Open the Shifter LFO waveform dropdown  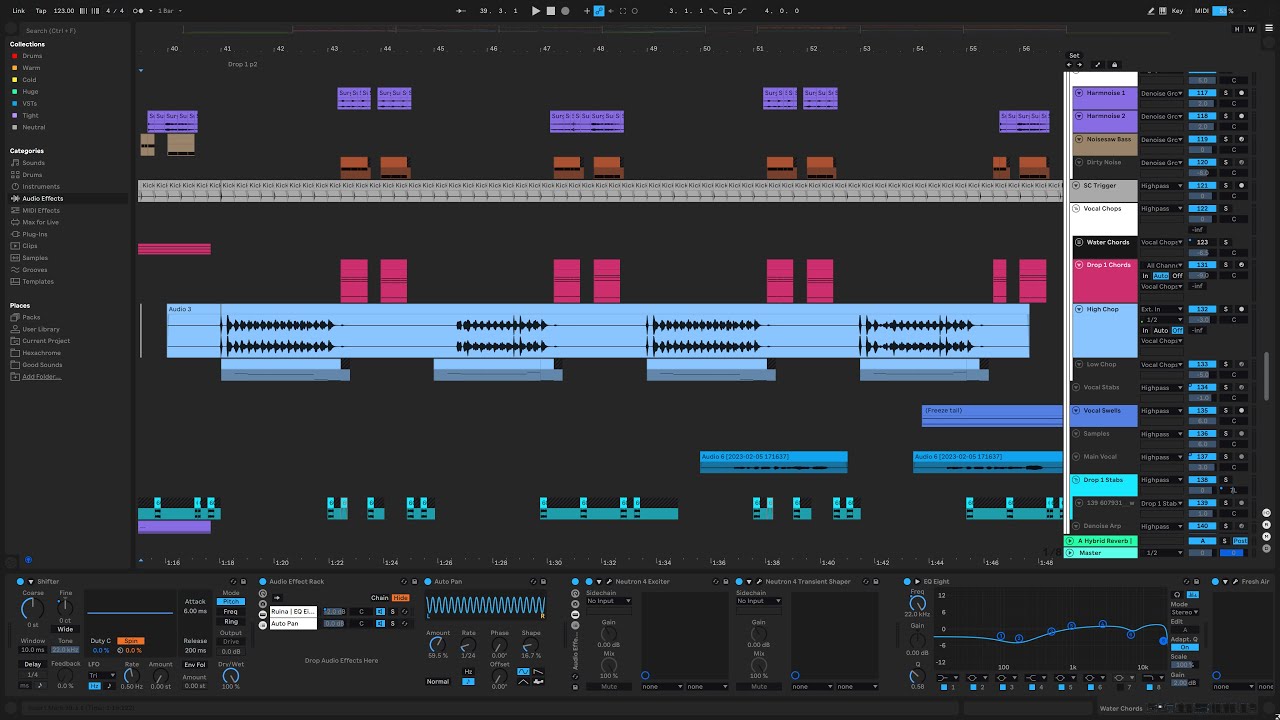point(101,676)
